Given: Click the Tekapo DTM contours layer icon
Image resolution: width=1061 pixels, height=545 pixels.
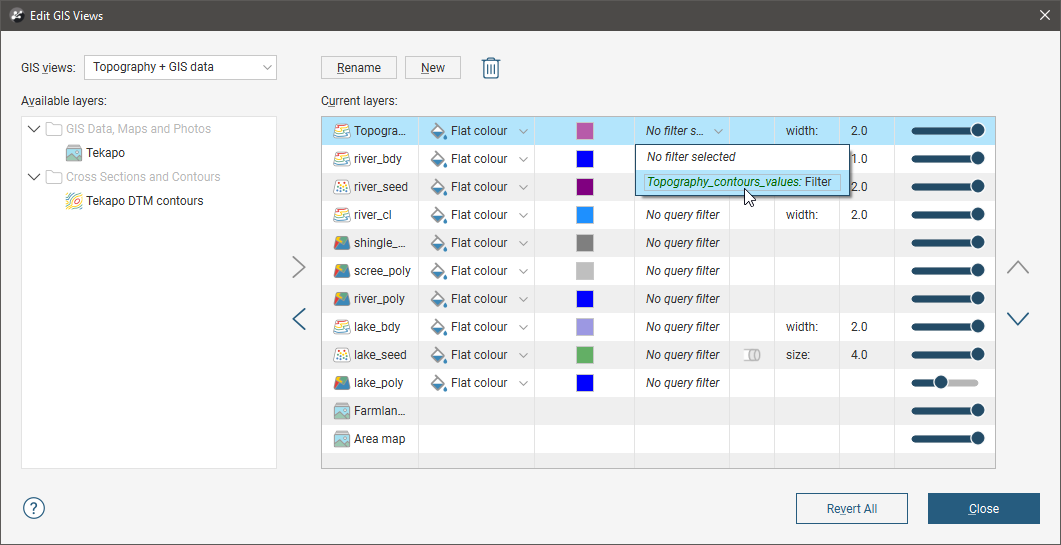Looking at the screenshot, I should point(74,201).
